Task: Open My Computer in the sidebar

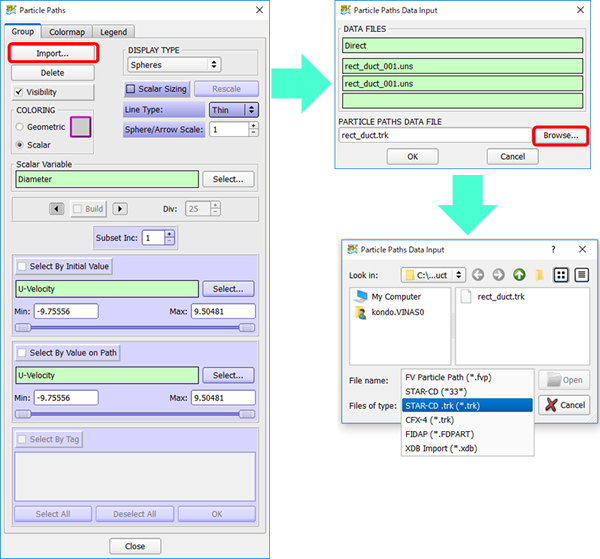Action: coord(397,296)
